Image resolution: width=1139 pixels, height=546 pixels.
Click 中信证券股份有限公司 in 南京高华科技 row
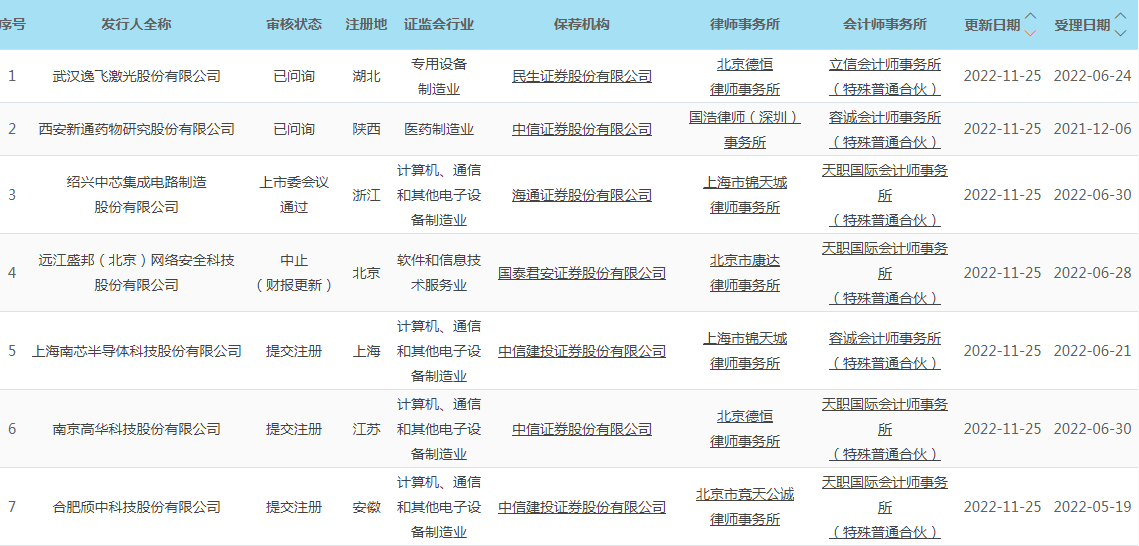tap(582, 429)
